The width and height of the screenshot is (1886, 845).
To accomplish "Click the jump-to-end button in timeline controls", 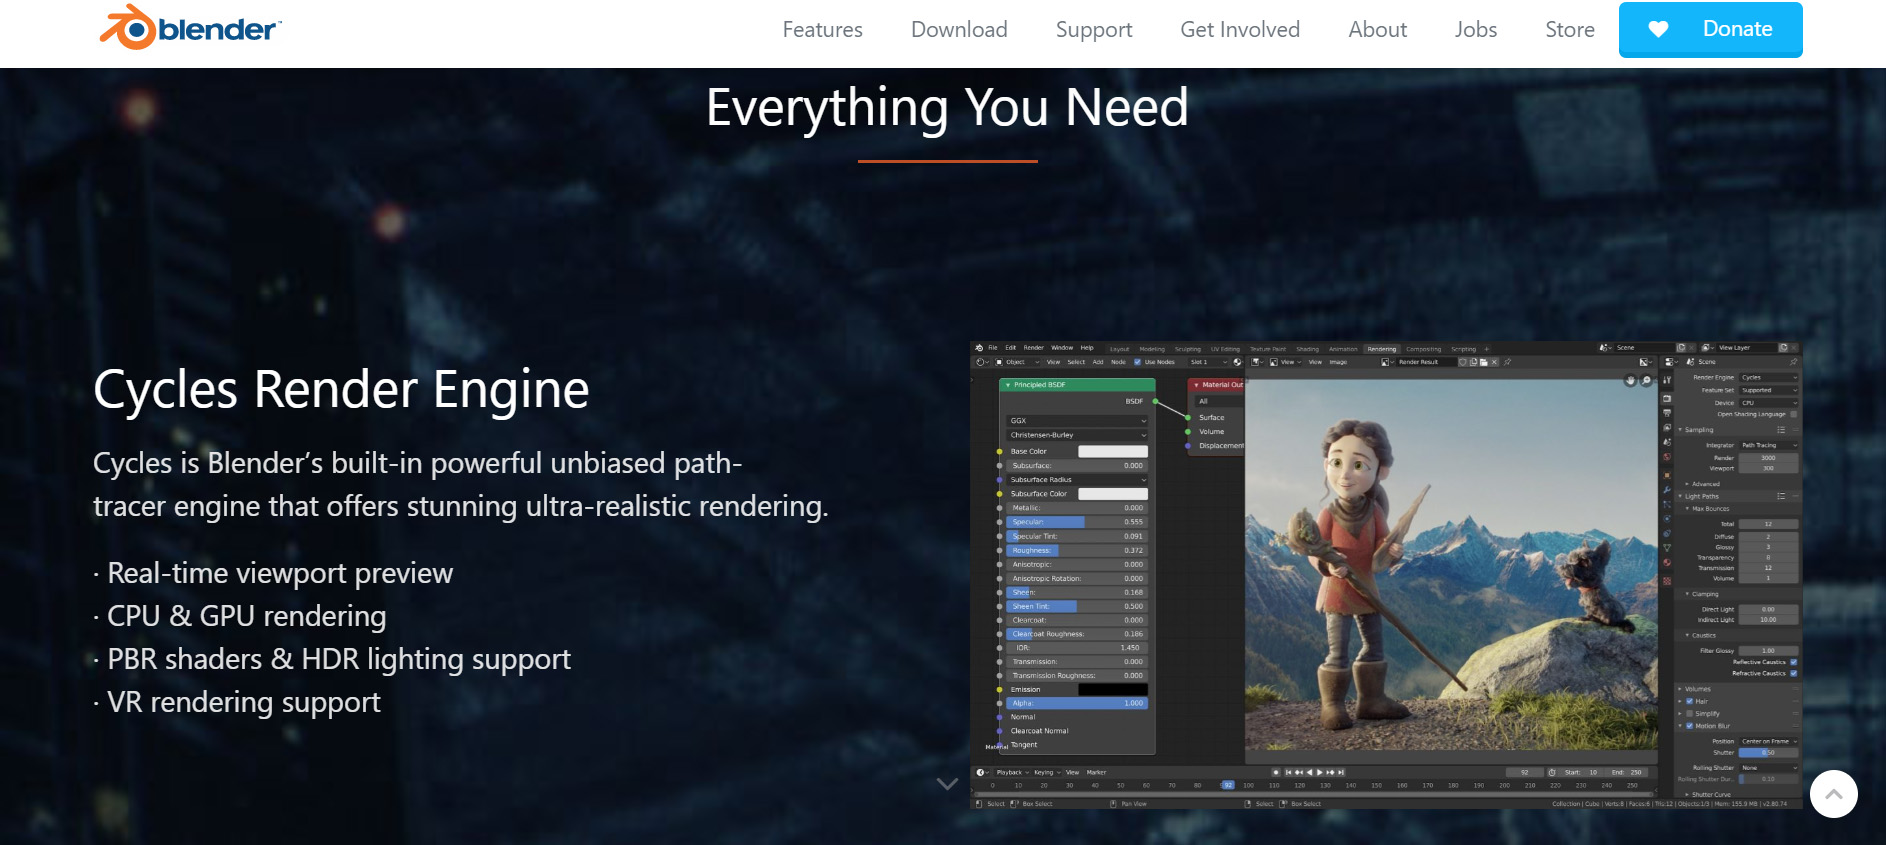I will [x=1341, y=772].
